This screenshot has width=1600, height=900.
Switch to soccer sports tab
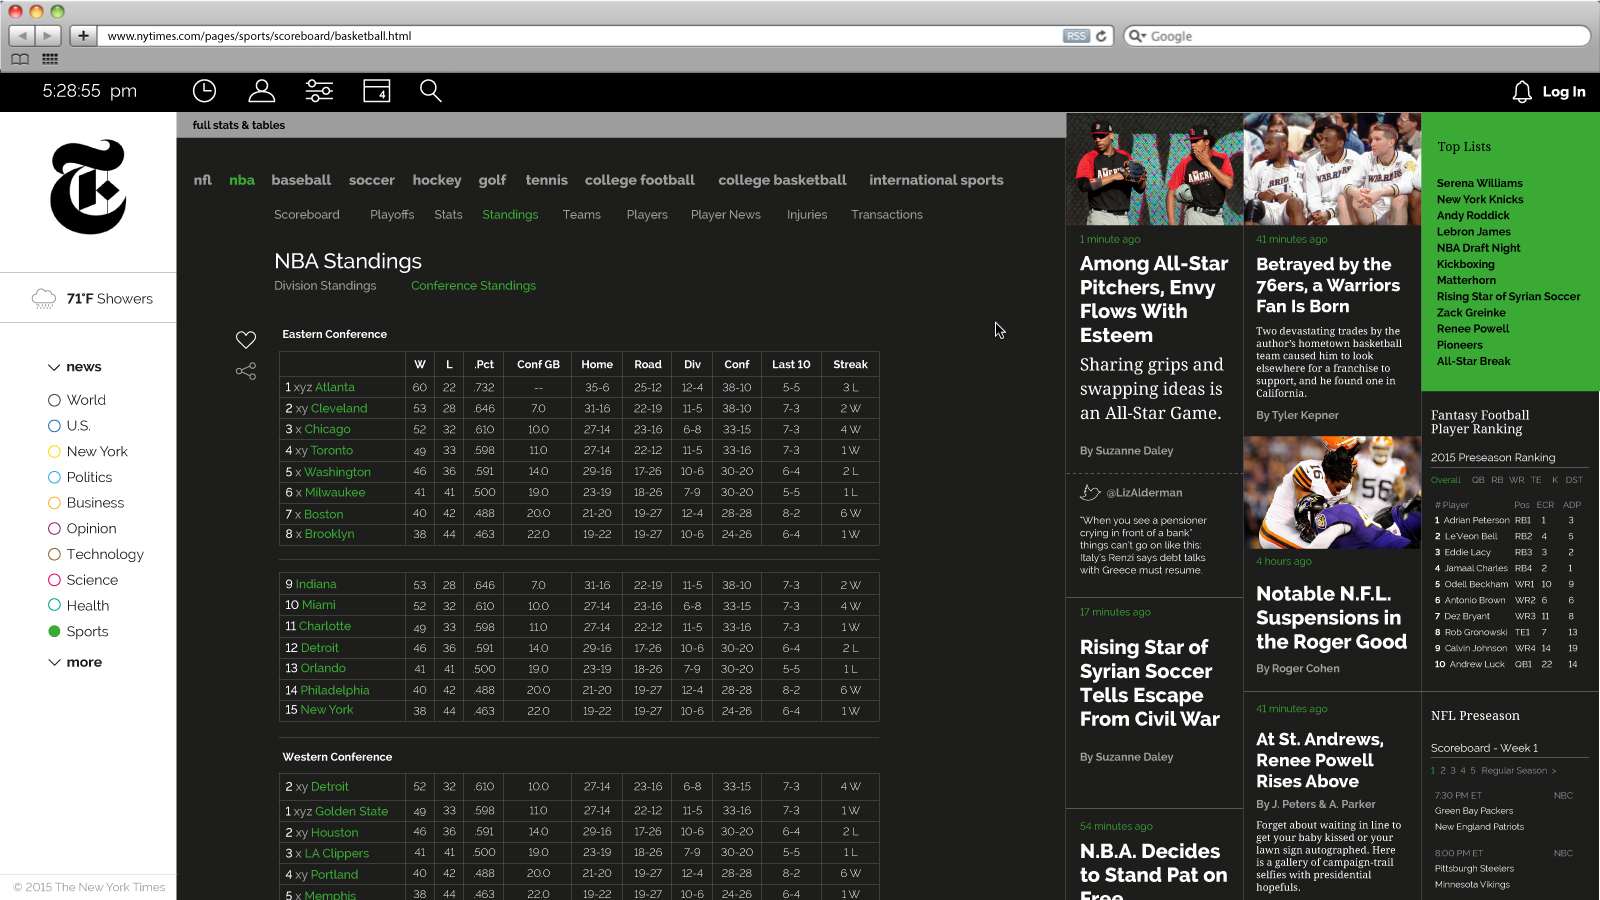click(x=372, y=180)
